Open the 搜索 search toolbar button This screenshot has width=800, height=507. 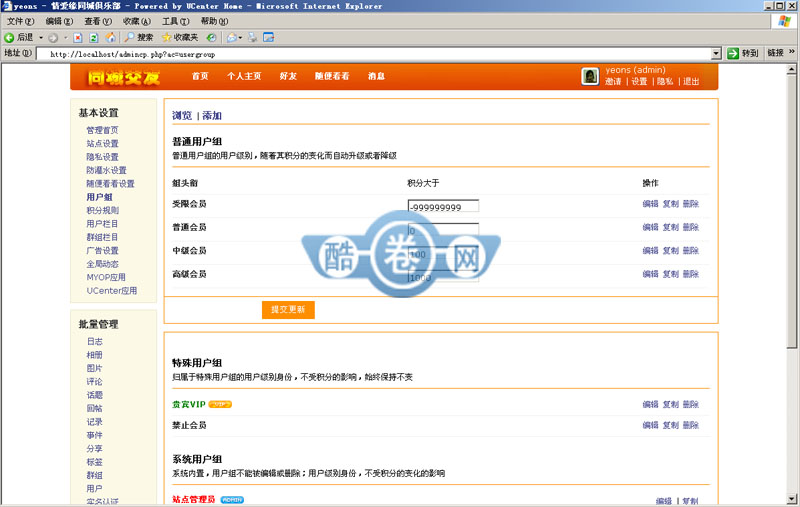(x=139, y=38)
